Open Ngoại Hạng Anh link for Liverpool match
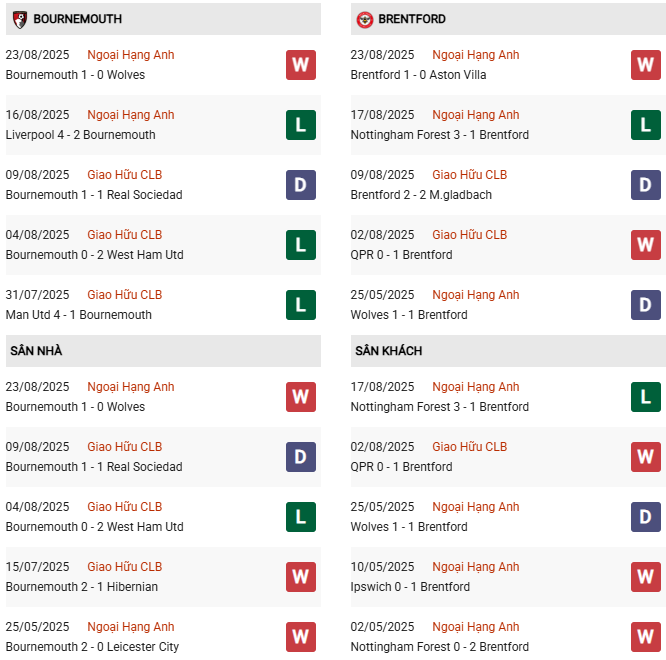The height and width of the screenshot is (660, 666). (130, 115)
